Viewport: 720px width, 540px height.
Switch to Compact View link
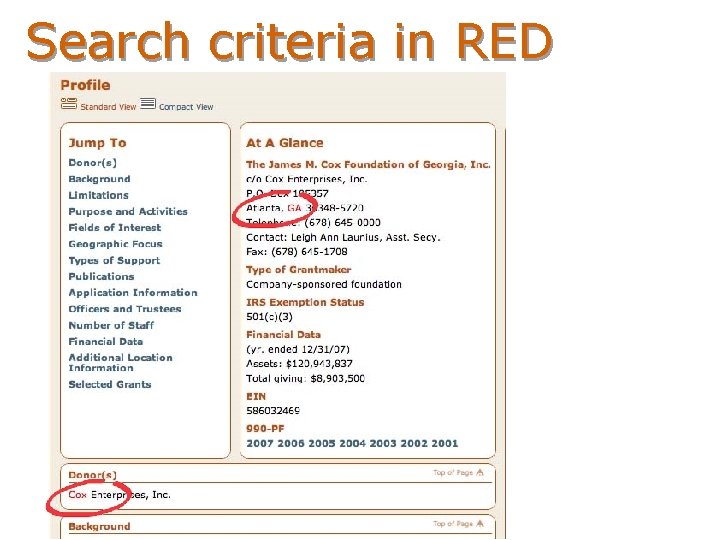click(x=186, y=107)
